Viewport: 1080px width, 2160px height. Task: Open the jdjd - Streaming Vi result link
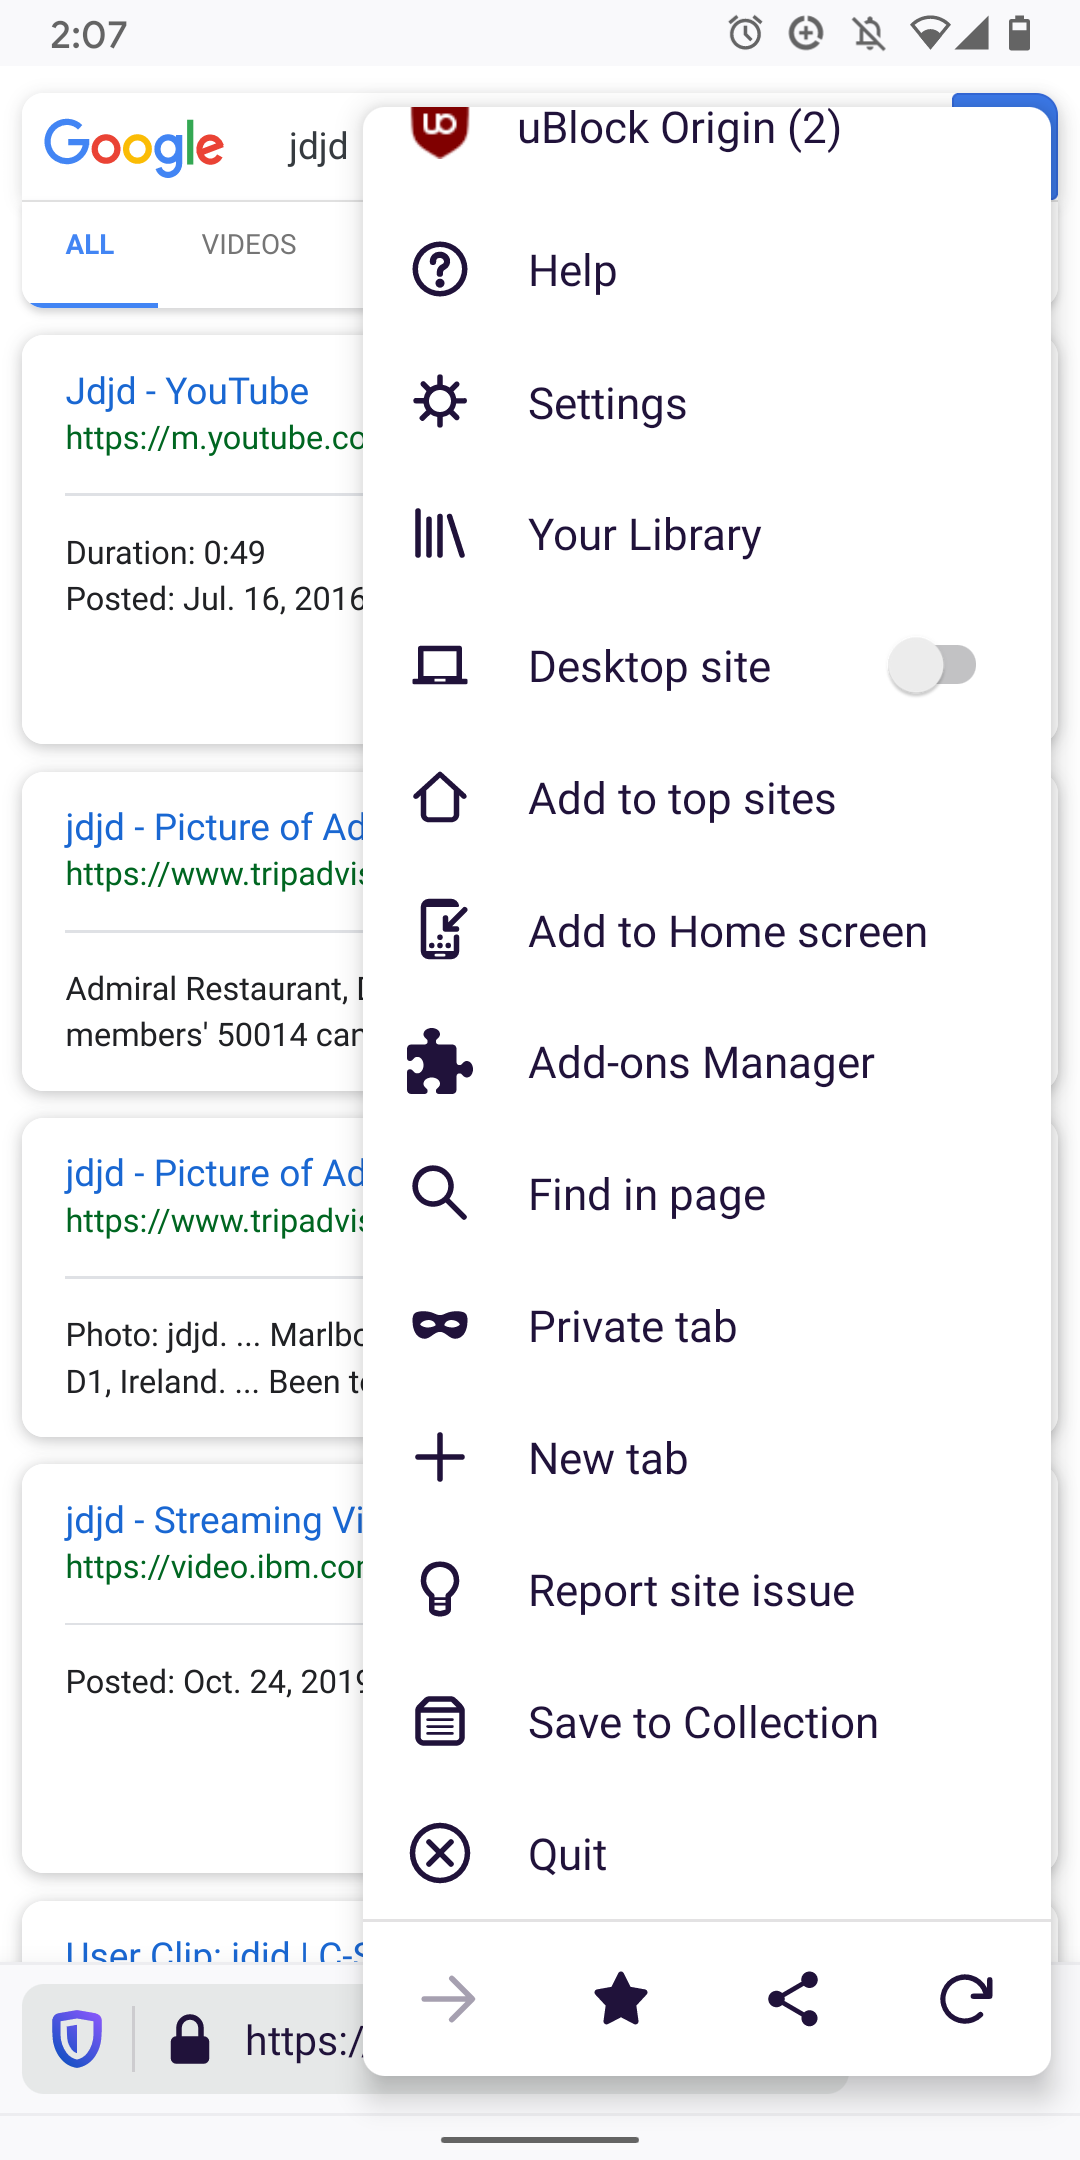(x=215, y=1520)
